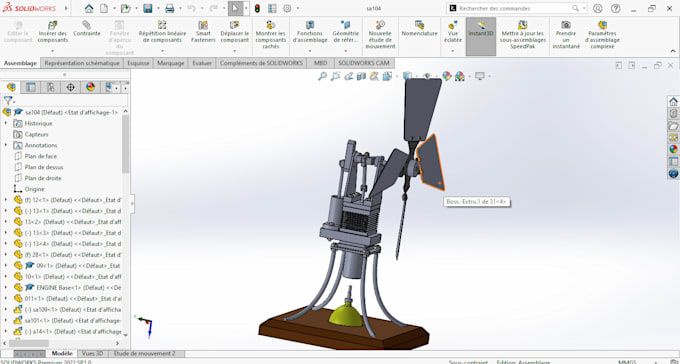Select Plan de dessus in tree
This screenshot has width=680, height=364.
pyautogui.click(x=44, y=167)
